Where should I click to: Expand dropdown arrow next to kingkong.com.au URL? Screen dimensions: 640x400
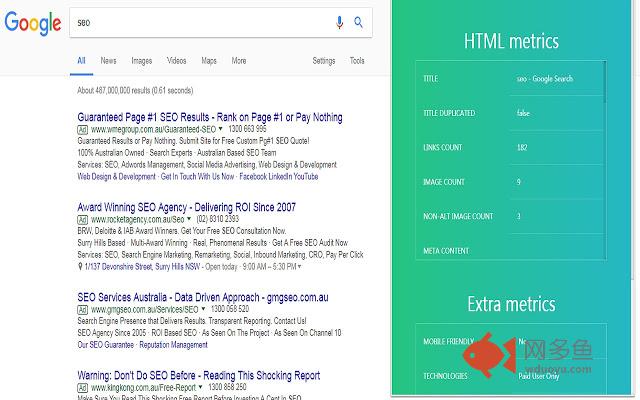coord(200,387)
